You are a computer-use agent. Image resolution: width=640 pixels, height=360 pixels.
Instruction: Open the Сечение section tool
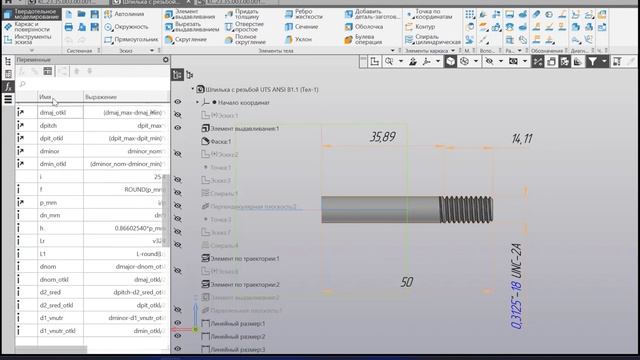point(302,27)
